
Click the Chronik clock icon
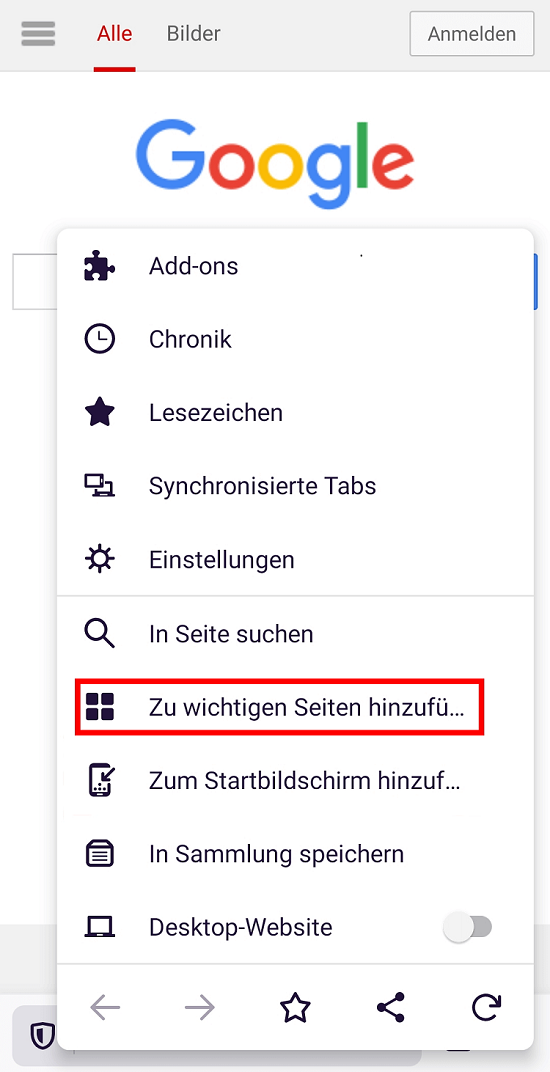tap(100, 339)
